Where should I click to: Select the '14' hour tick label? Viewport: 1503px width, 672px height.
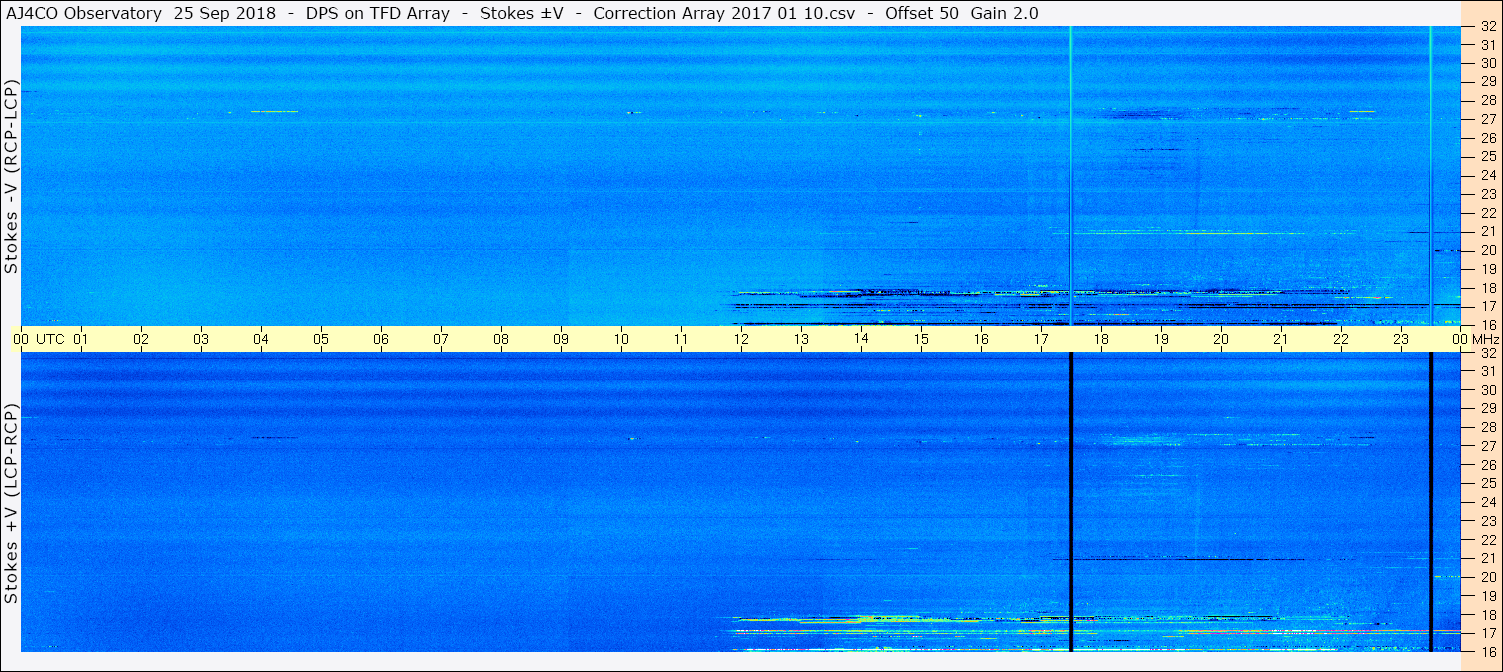coord(861,338)
